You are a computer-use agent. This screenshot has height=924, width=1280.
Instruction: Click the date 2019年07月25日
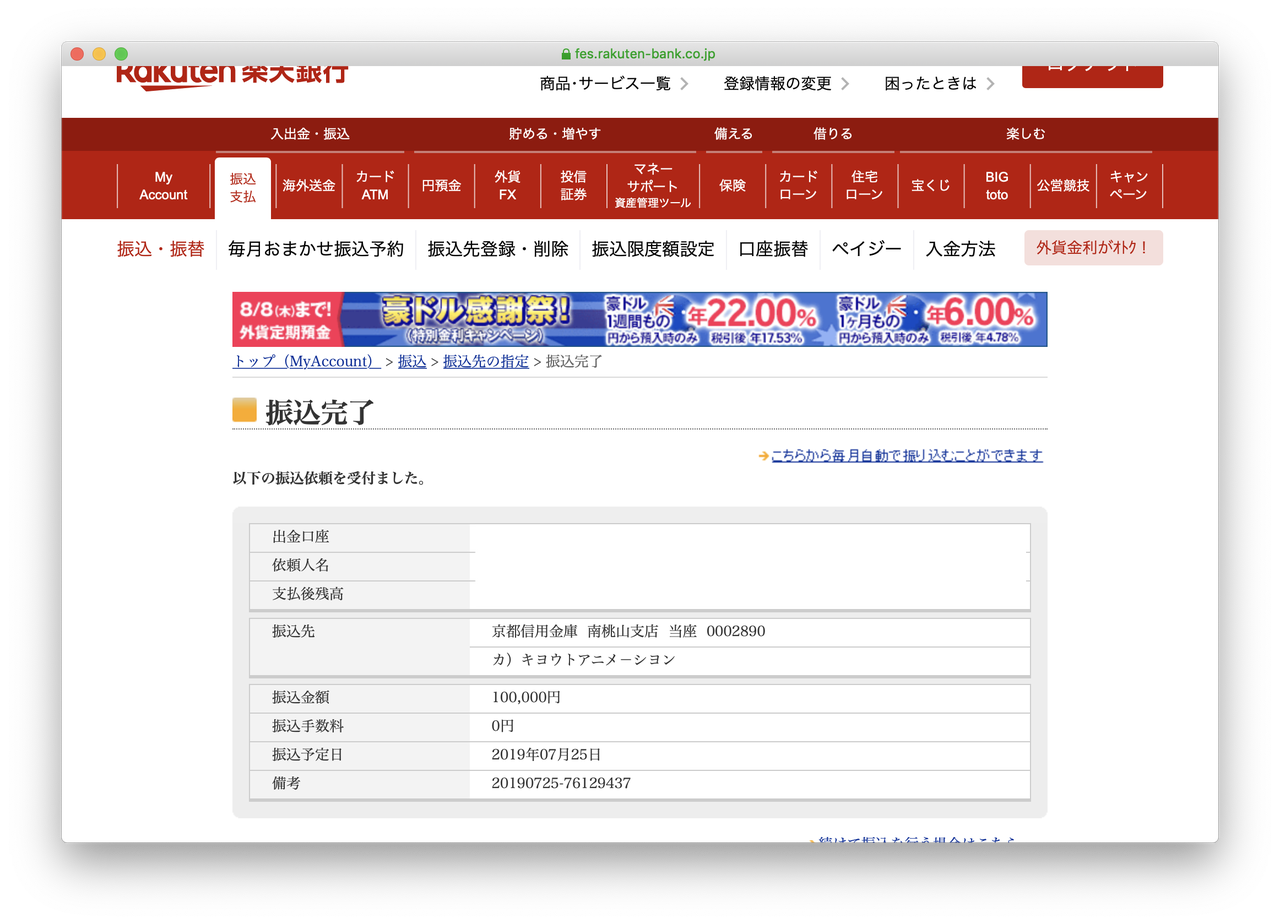point(547,755)
